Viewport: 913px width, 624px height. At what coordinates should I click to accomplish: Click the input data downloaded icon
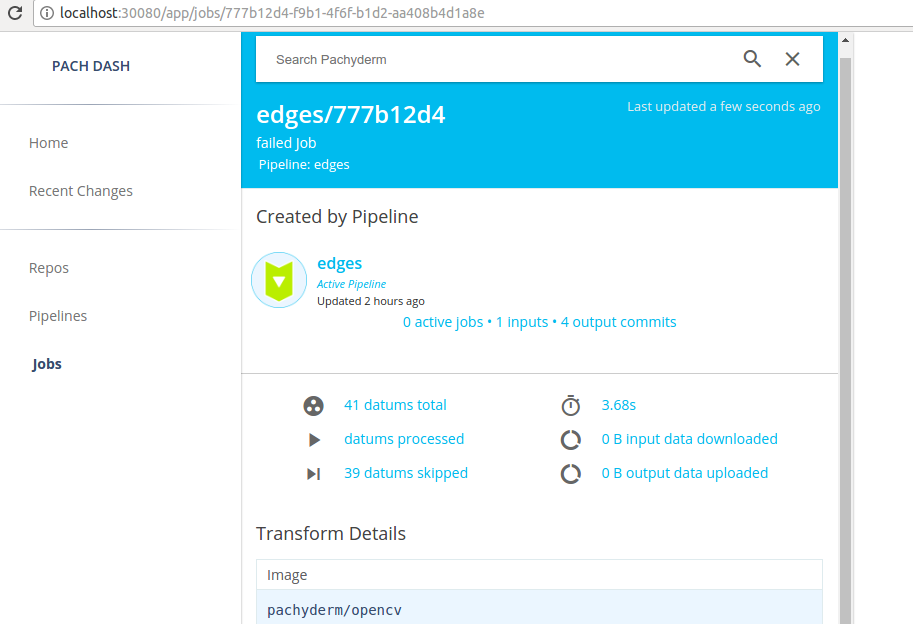[570, 440]
